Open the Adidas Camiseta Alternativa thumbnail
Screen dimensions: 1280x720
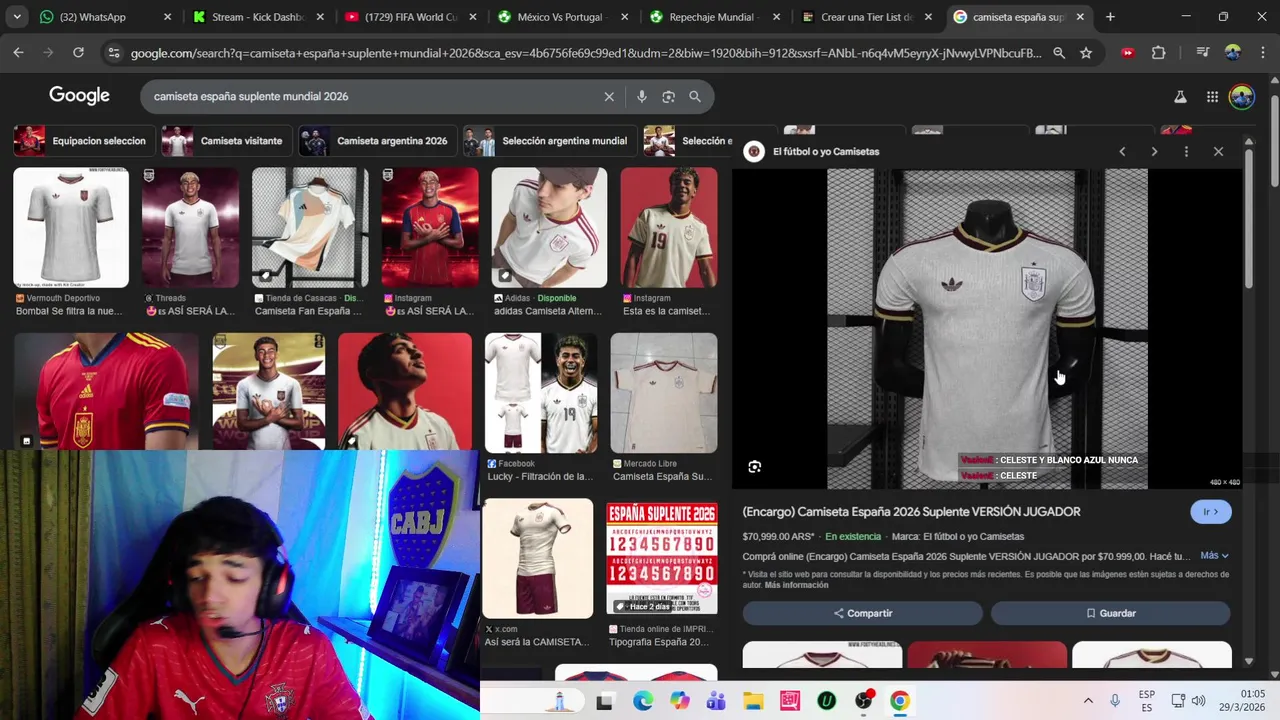pyautogui.click(x=549, y=228)
